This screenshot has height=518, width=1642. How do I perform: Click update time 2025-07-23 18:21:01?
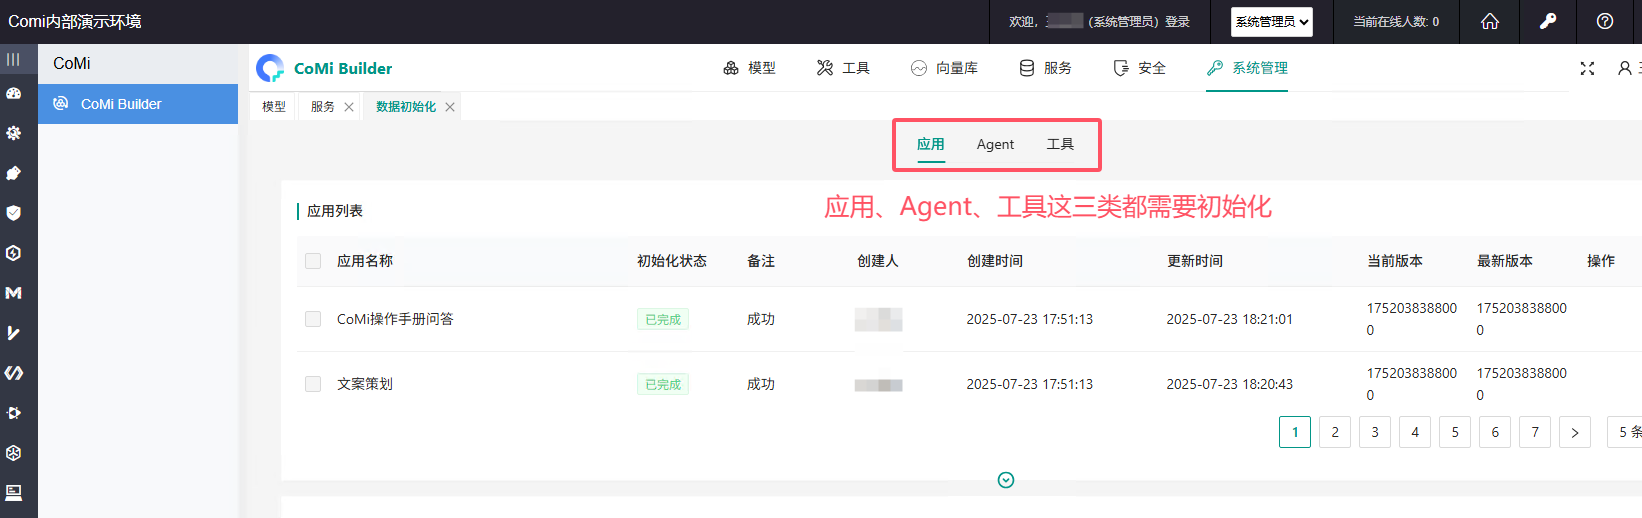click(x=1230, y=319)
